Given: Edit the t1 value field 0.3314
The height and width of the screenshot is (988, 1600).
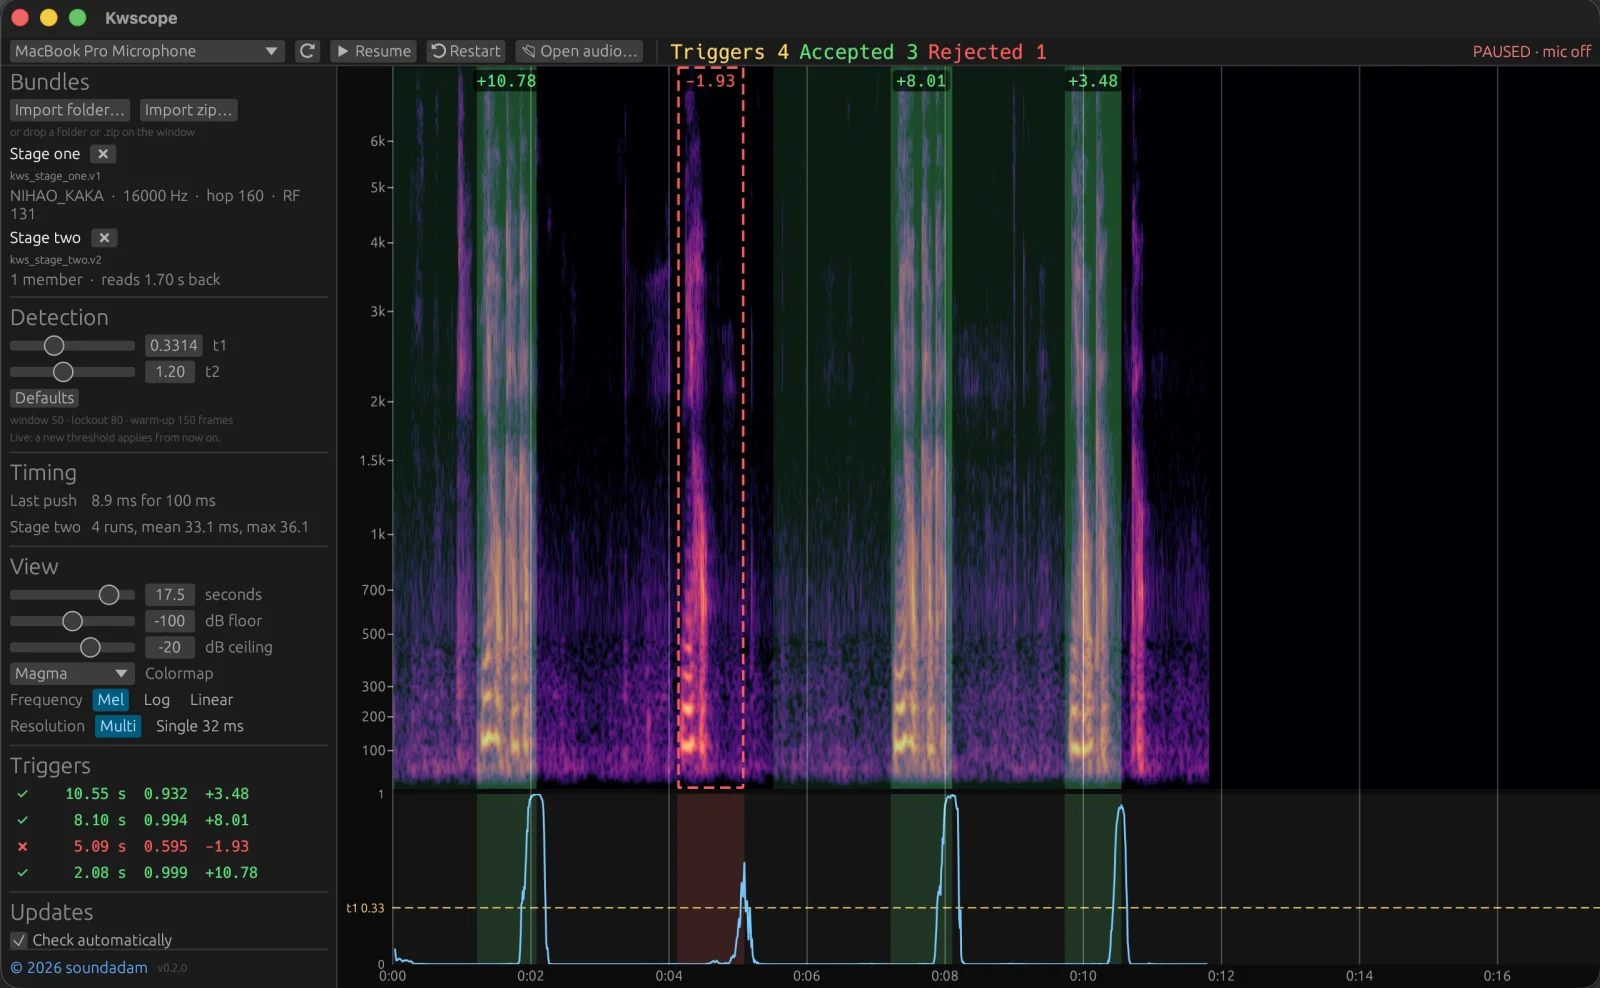Looking at the screenshot, I should (x=174, y=345).
